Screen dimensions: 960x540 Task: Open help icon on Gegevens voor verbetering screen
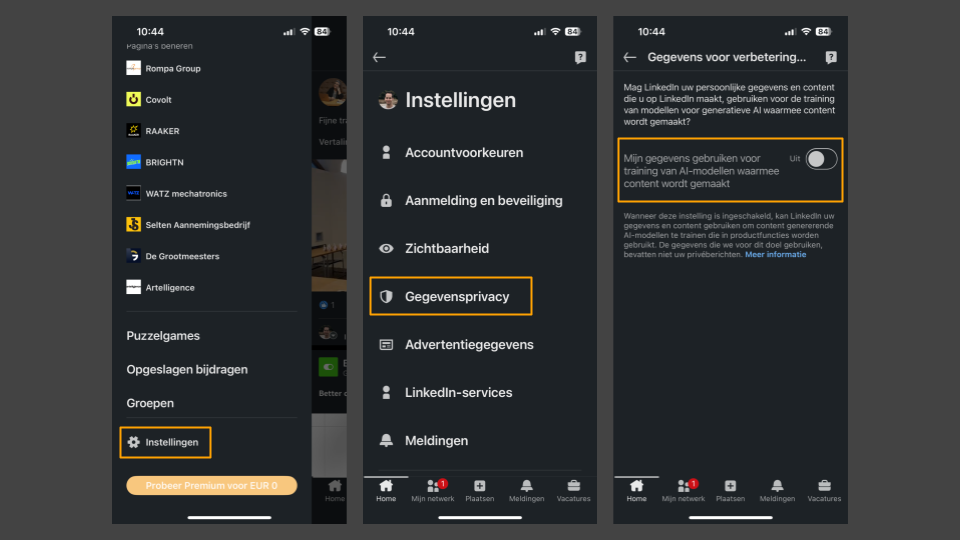831,58
